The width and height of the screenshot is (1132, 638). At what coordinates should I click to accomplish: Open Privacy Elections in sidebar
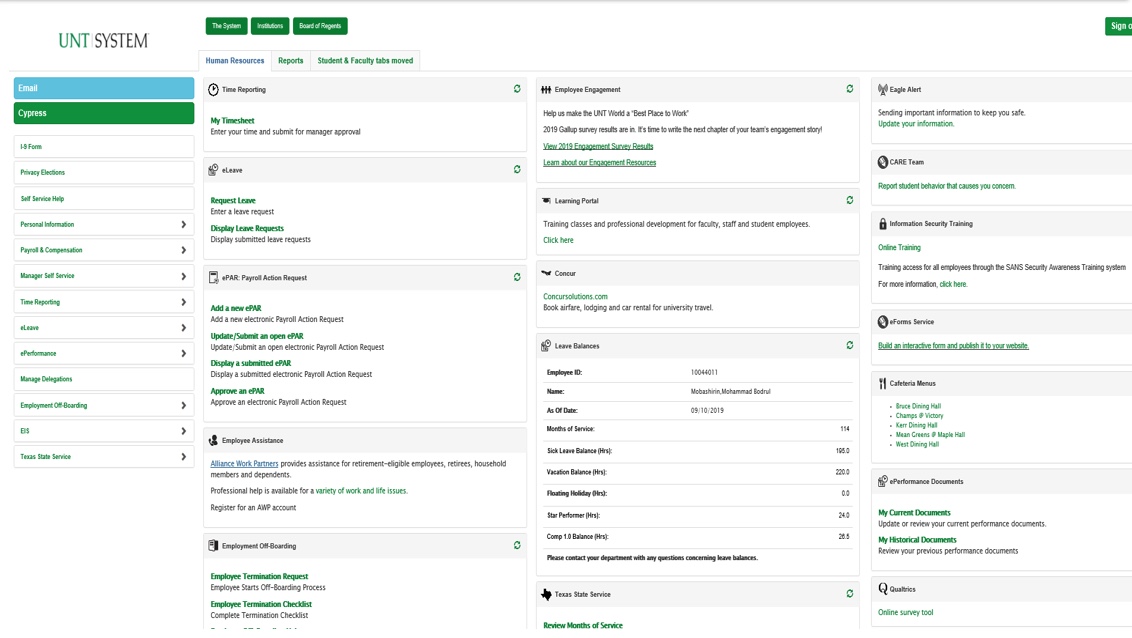(x=104, y=172)
